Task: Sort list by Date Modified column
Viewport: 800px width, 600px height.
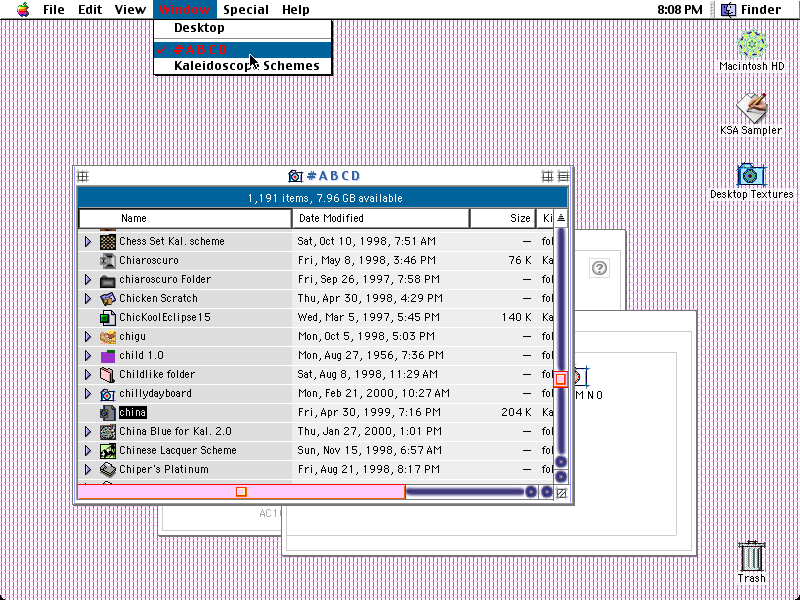Action: [x=381, y=218]
